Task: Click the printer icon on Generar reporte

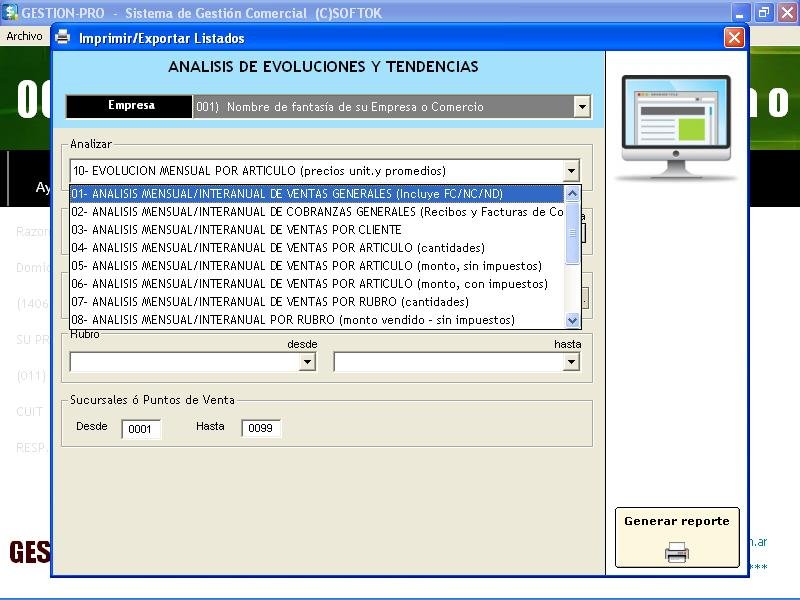Action: (677, 551)
